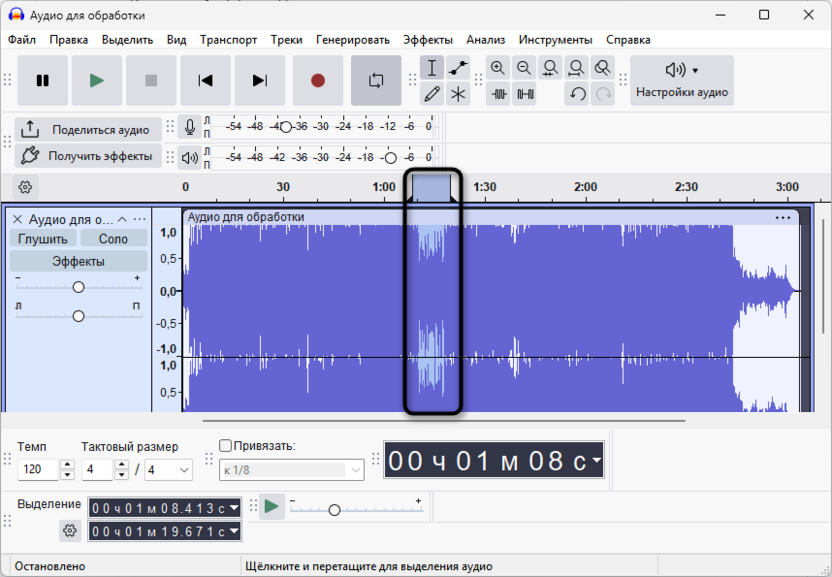Click Fit Selection to Width icon
The image size is (832, 577).
[549, 67]
